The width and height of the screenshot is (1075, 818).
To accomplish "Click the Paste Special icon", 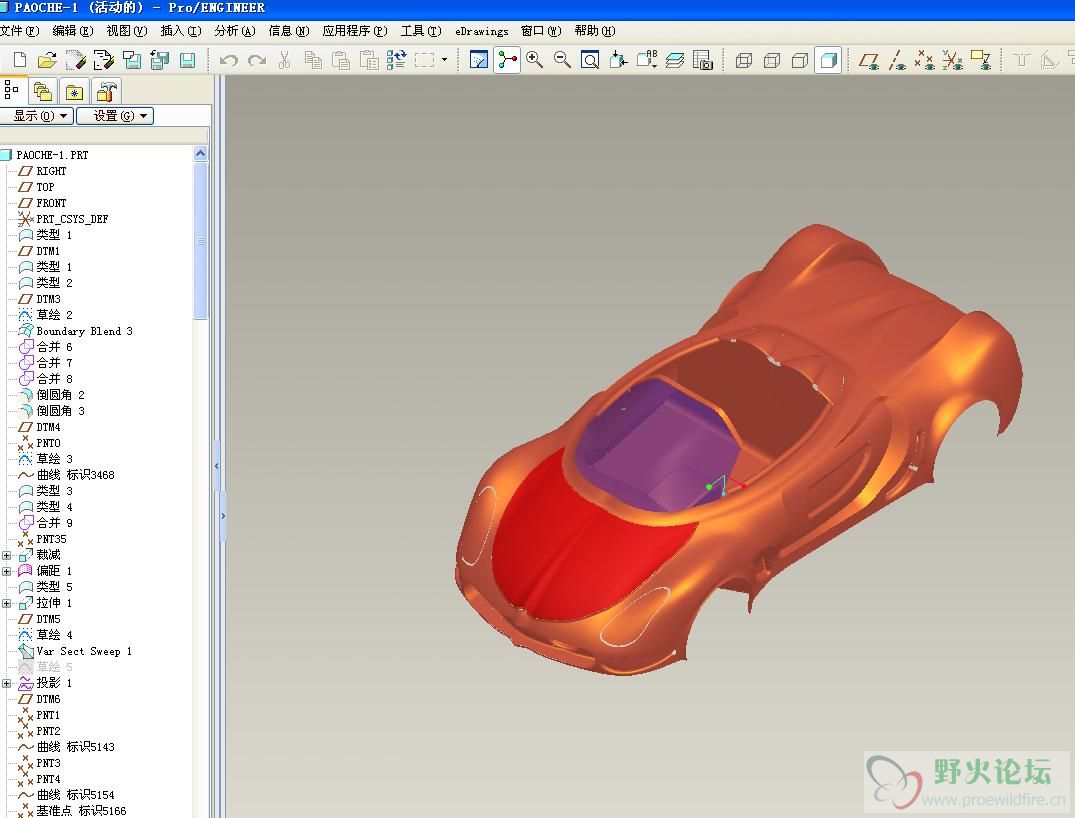I will [369, 60].
